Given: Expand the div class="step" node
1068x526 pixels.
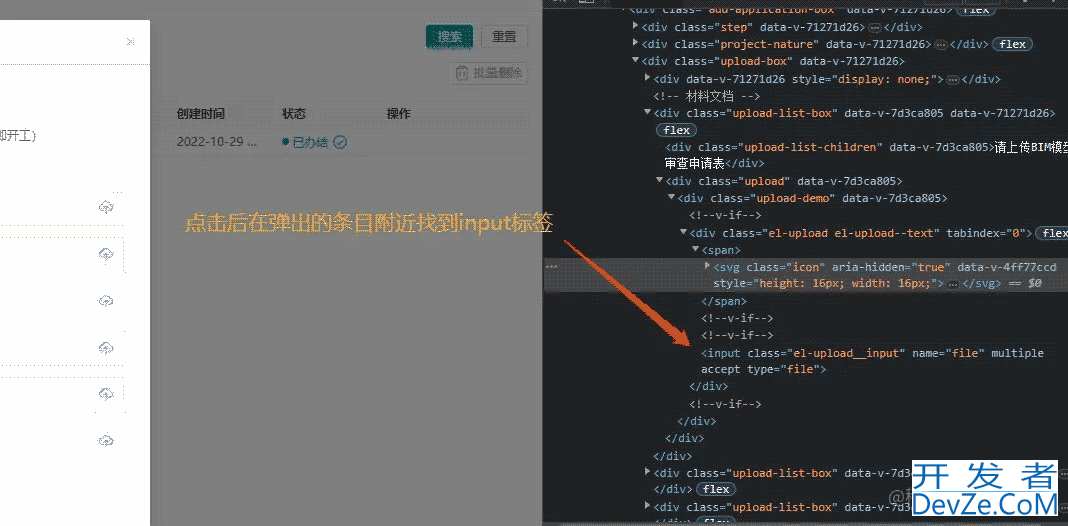Looking at the screenshot, I should click(635, 27).
